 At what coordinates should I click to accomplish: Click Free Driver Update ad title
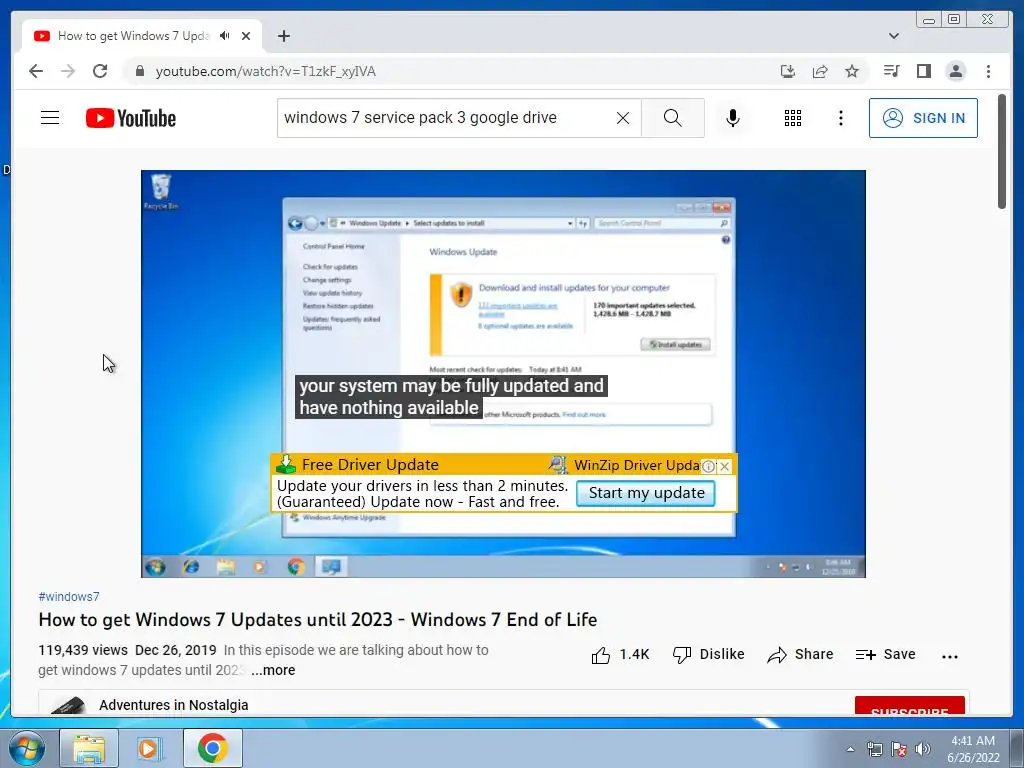click(370, 465)
